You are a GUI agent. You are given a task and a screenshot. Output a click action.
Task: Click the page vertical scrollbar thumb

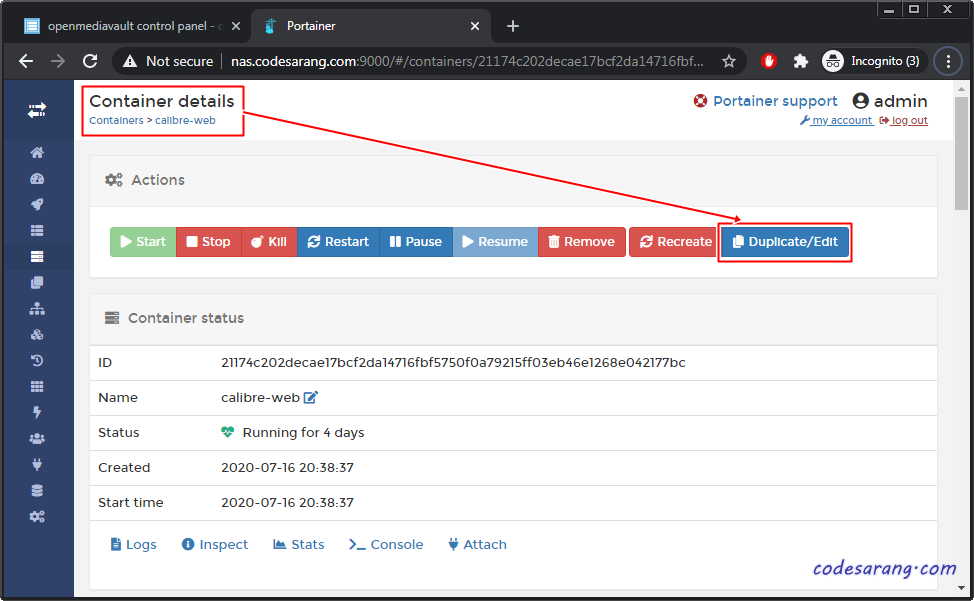click(962, 153)
